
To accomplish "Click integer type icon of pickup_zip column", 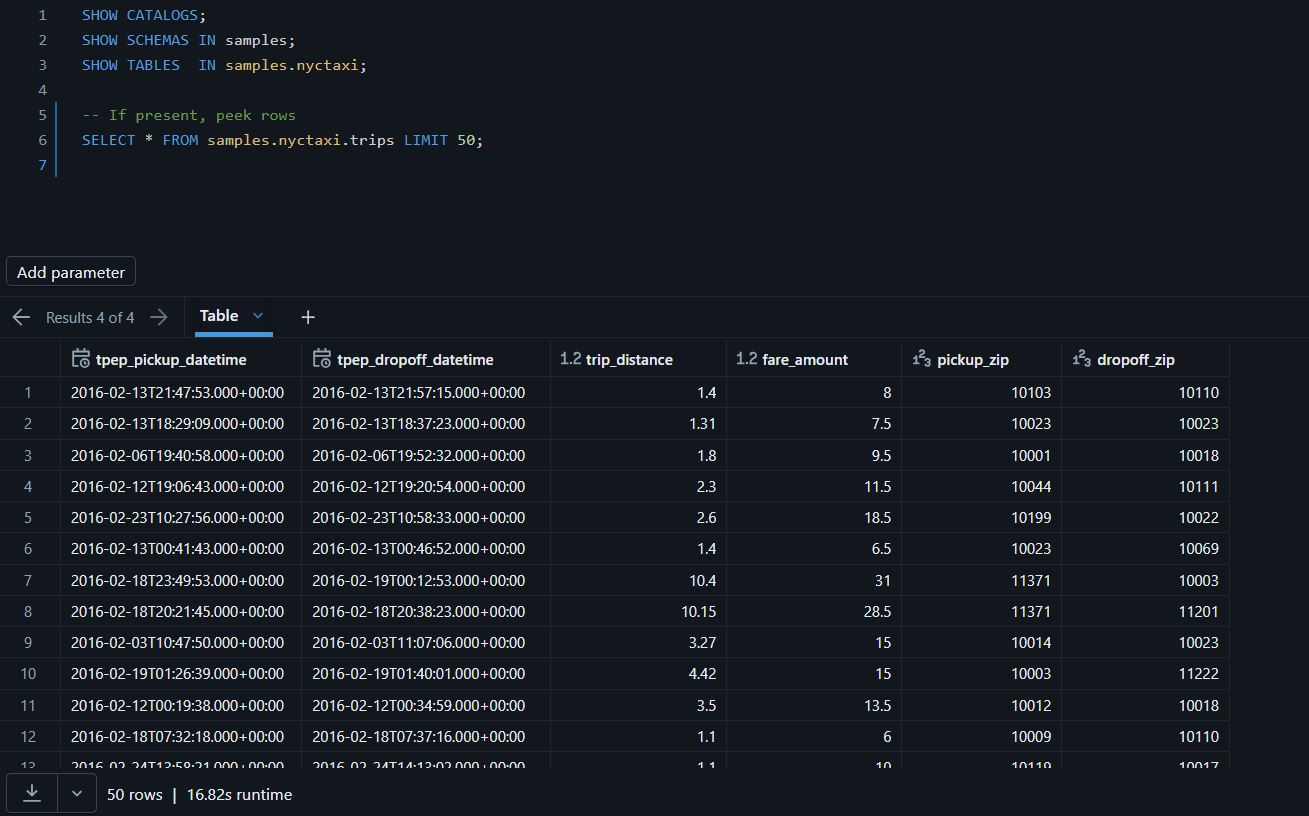I will tap(922, 359).
